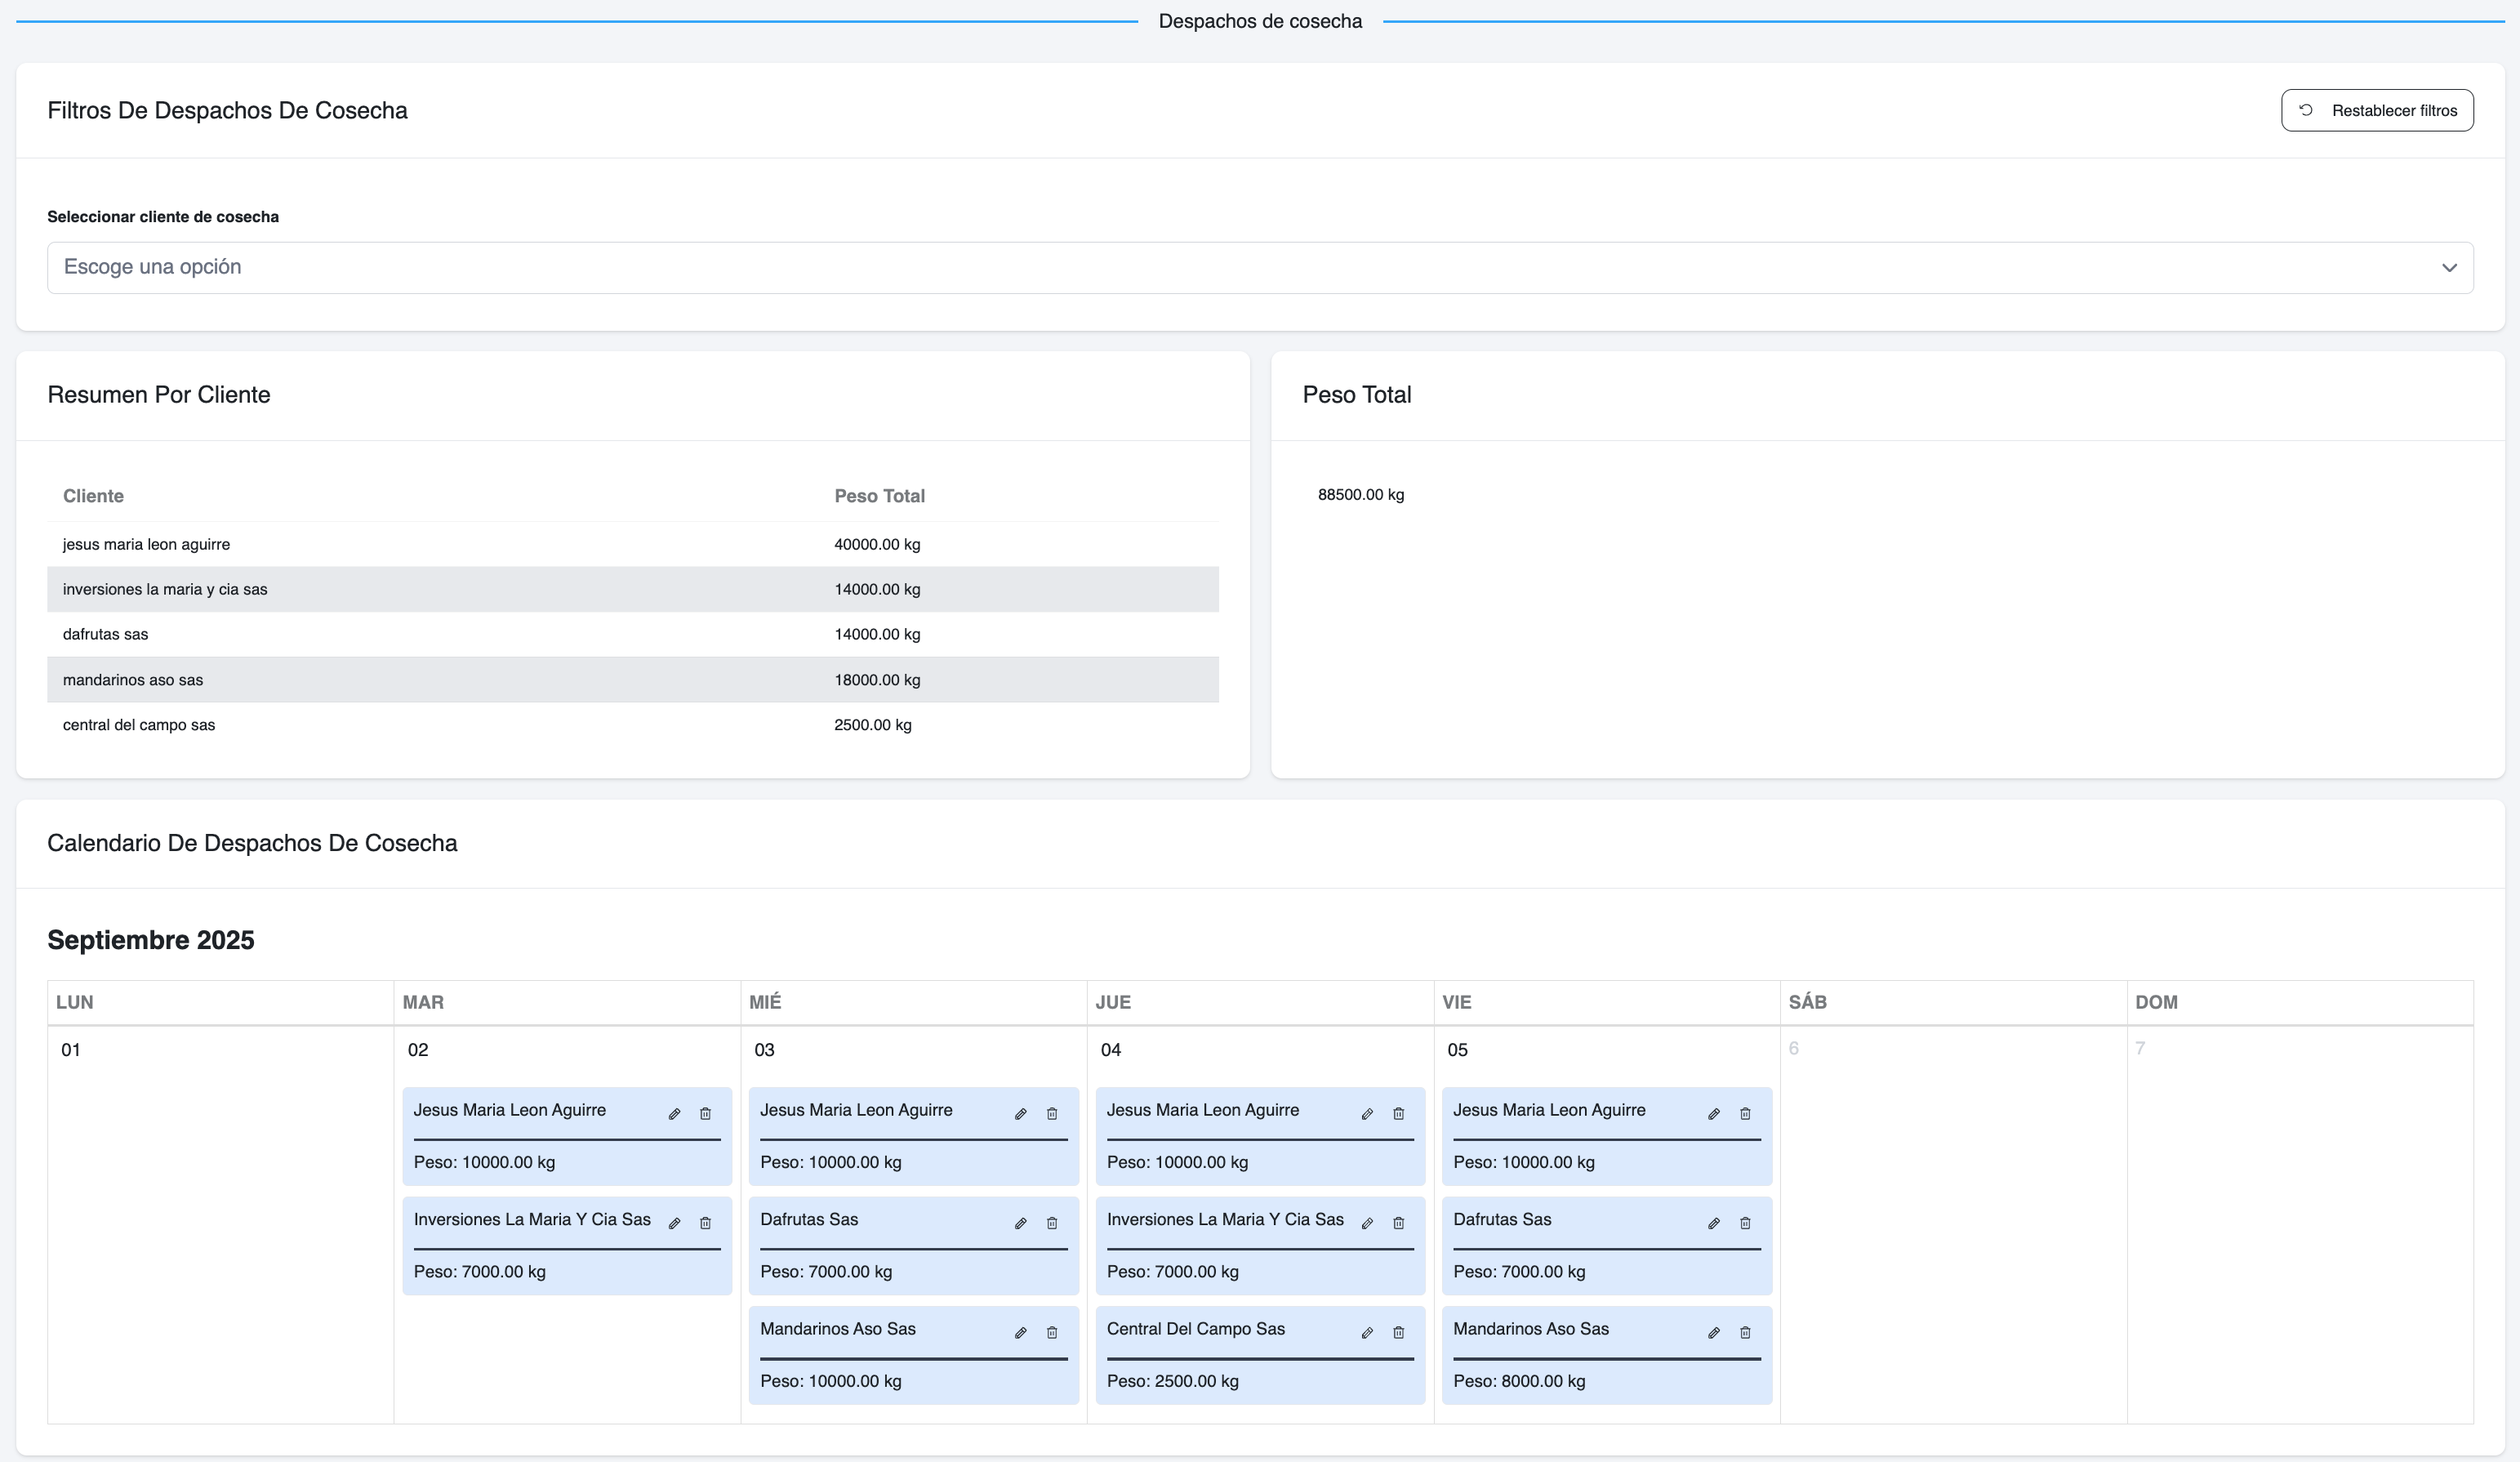Click Restablecer filtros button

coord(2377,110)
